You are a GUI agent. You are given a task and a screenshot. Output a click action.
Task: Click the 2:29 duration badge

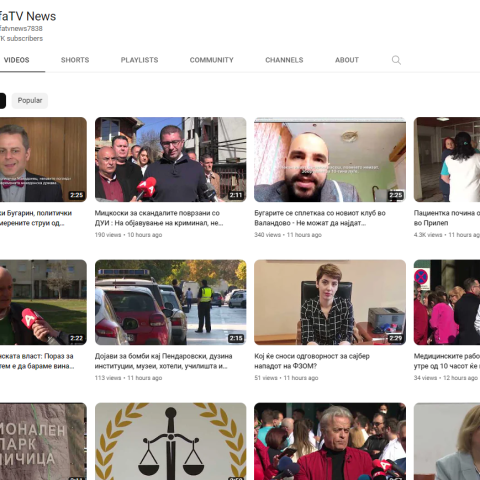[395, 338]
